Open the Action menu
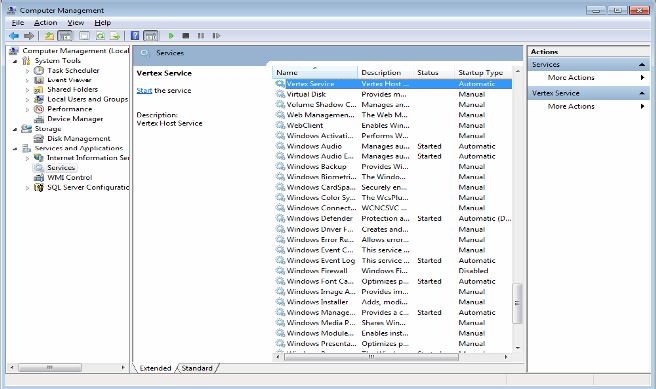Screen dimensions: 656x389 46,23
